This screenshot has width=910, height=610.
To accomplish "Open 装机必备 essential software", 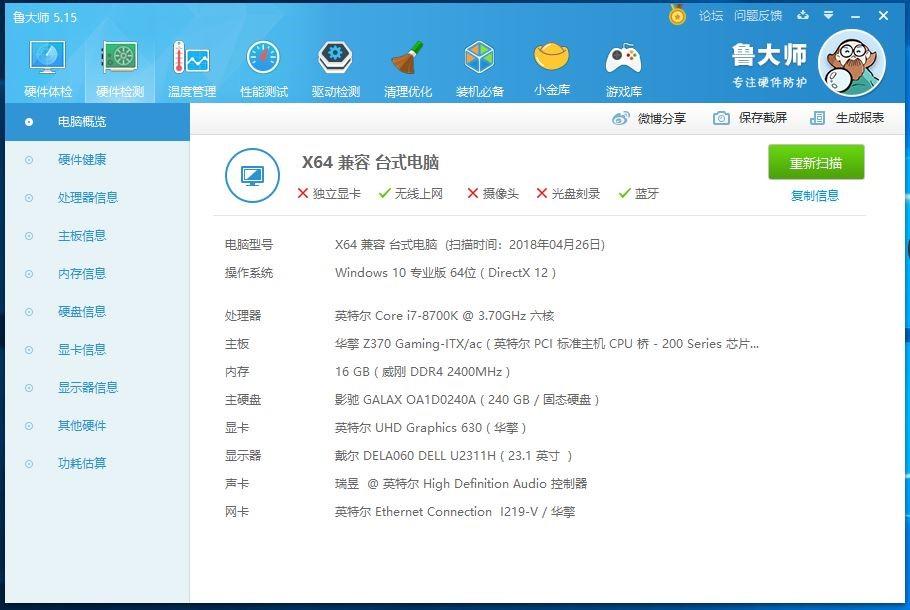I will pyautogui.click(x=479, y=69).
